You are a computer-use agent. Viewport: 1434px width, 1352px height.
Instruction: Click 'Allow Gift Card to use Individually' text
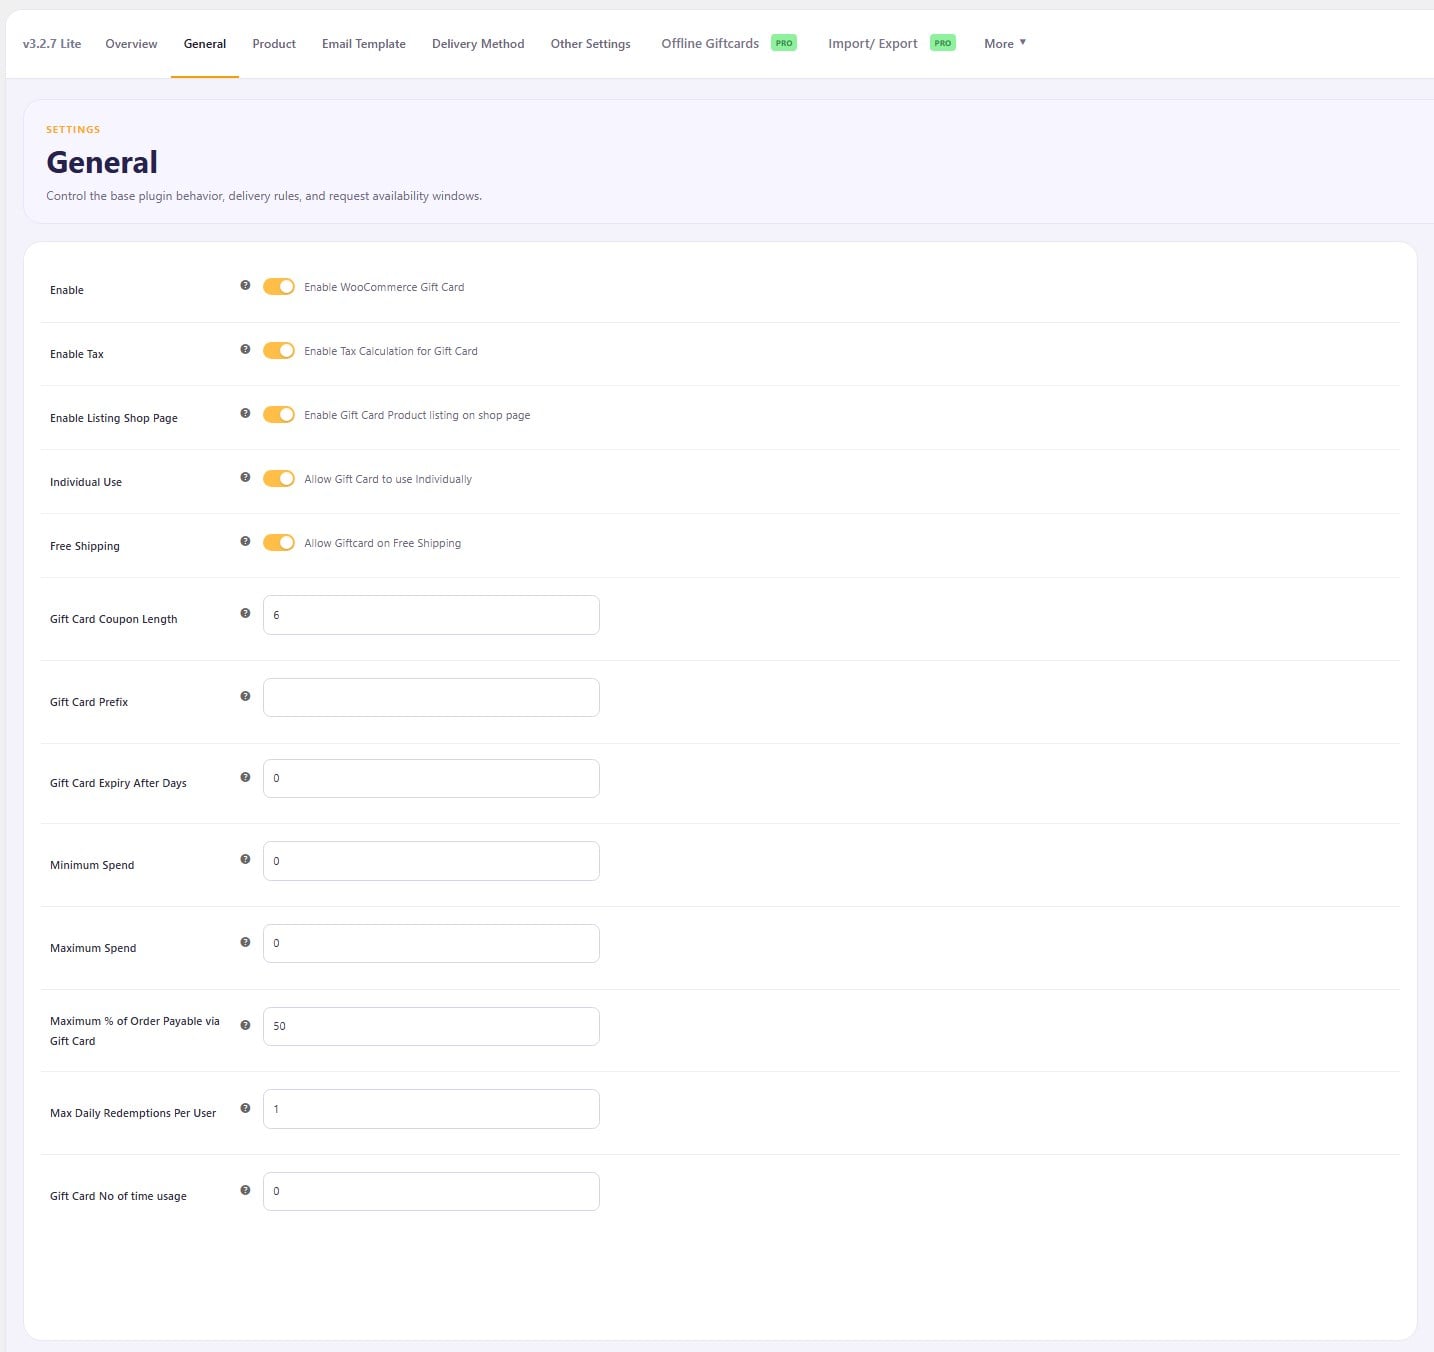coord(388,479)
